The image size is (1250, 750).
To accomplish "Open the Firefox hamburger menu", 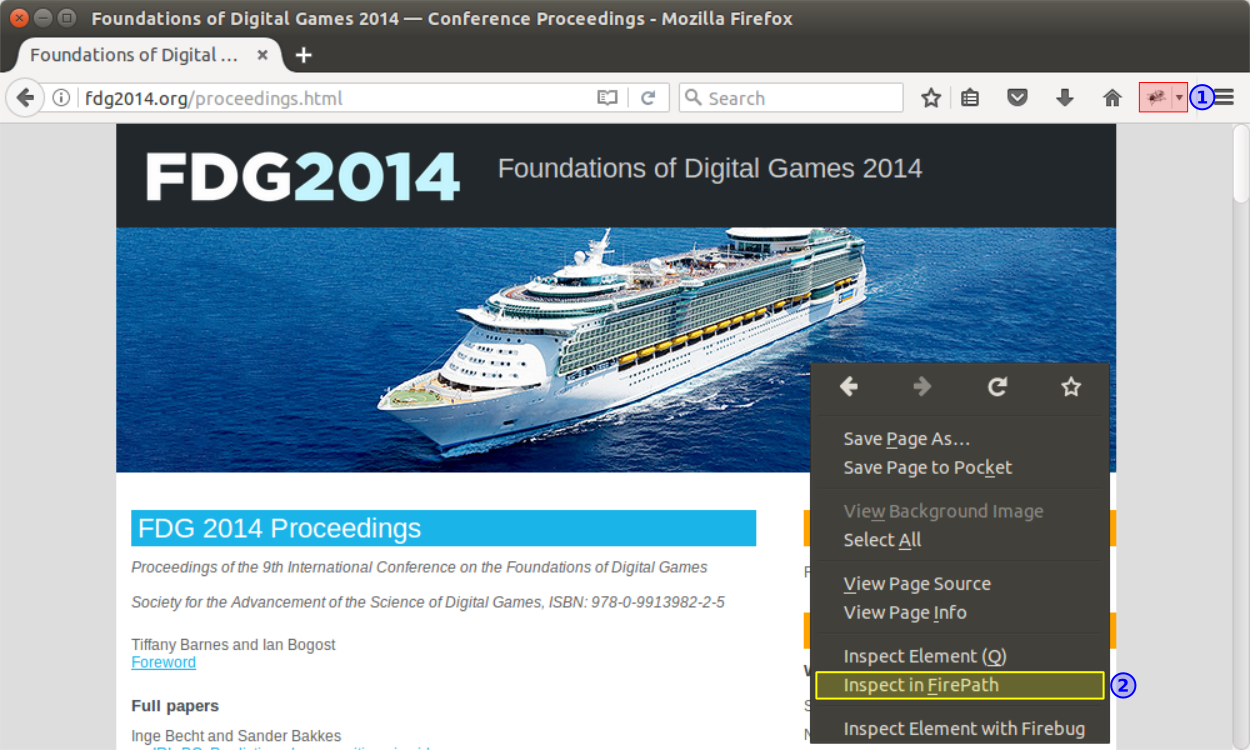I will 1224,98.
